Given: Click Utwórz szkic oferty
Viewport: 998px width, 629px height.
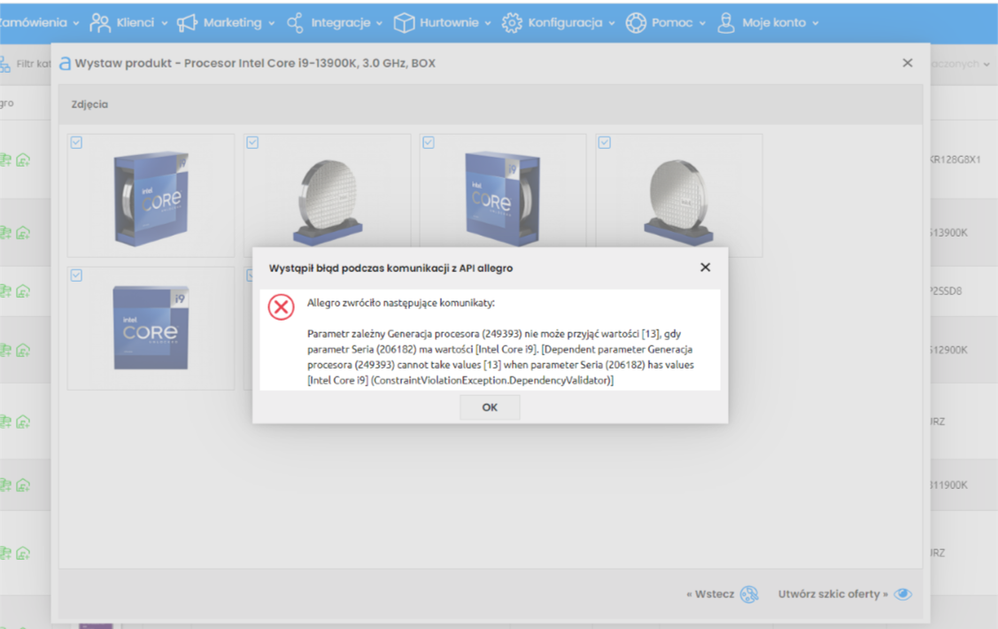Looking at the screenshot, I should point(833,594).
